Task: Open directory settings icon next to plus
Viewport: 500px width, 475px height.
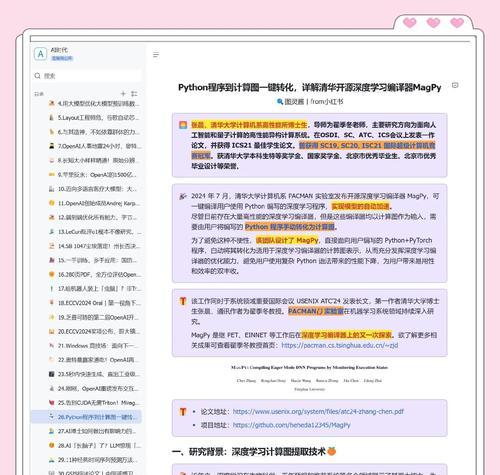Action: pos(134,94)
